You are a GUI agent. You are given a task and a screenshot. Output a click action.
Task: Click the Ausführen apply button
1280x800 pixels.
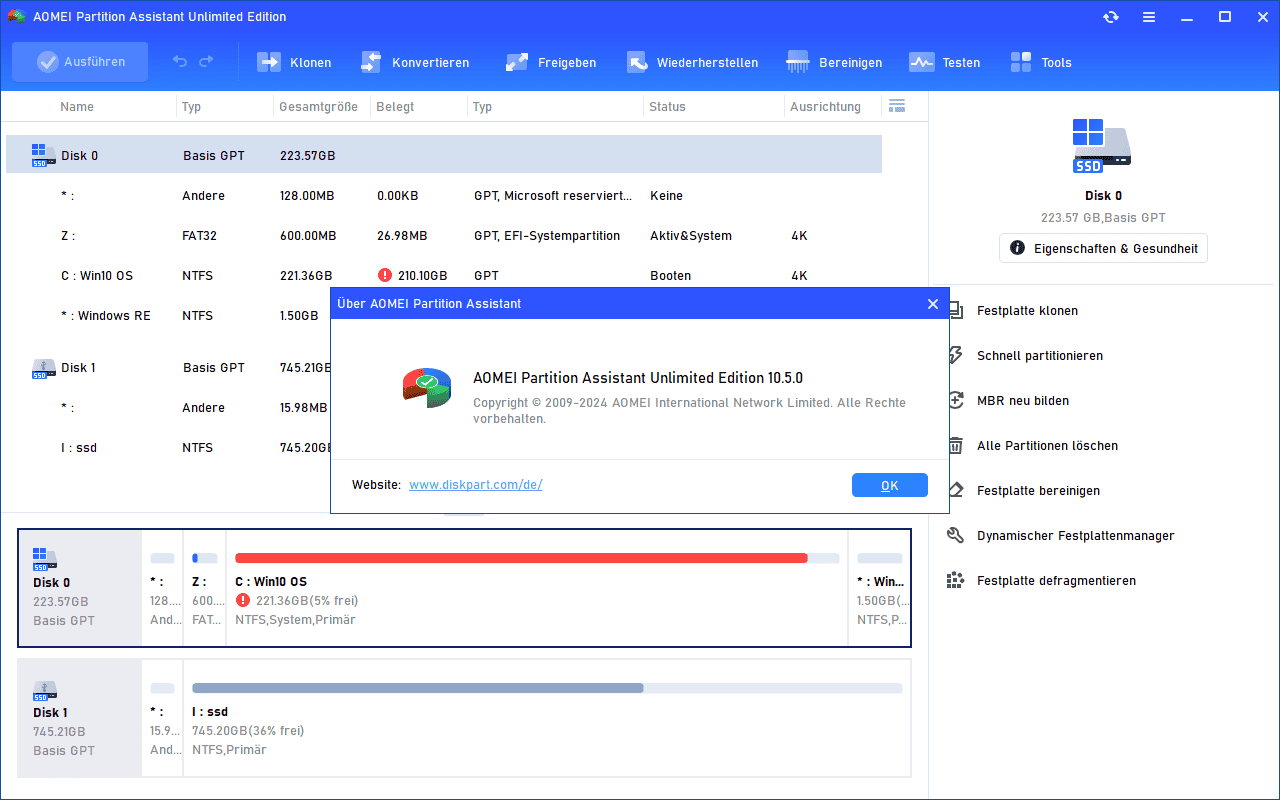(x=80, y=62)
